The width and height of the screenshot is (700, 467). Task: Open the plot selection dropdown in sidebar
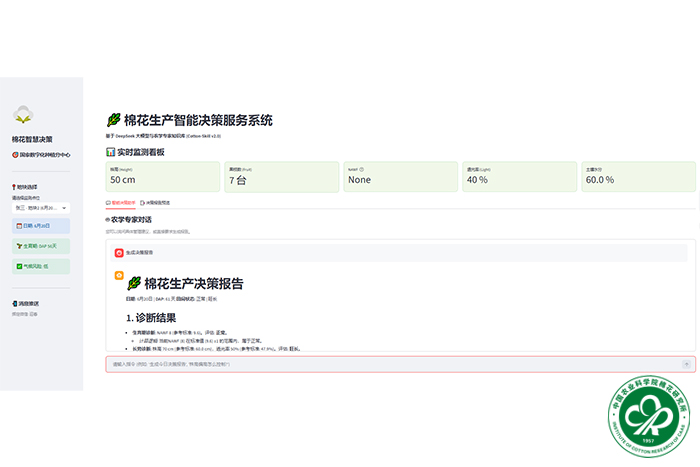(x=41, y=207)
